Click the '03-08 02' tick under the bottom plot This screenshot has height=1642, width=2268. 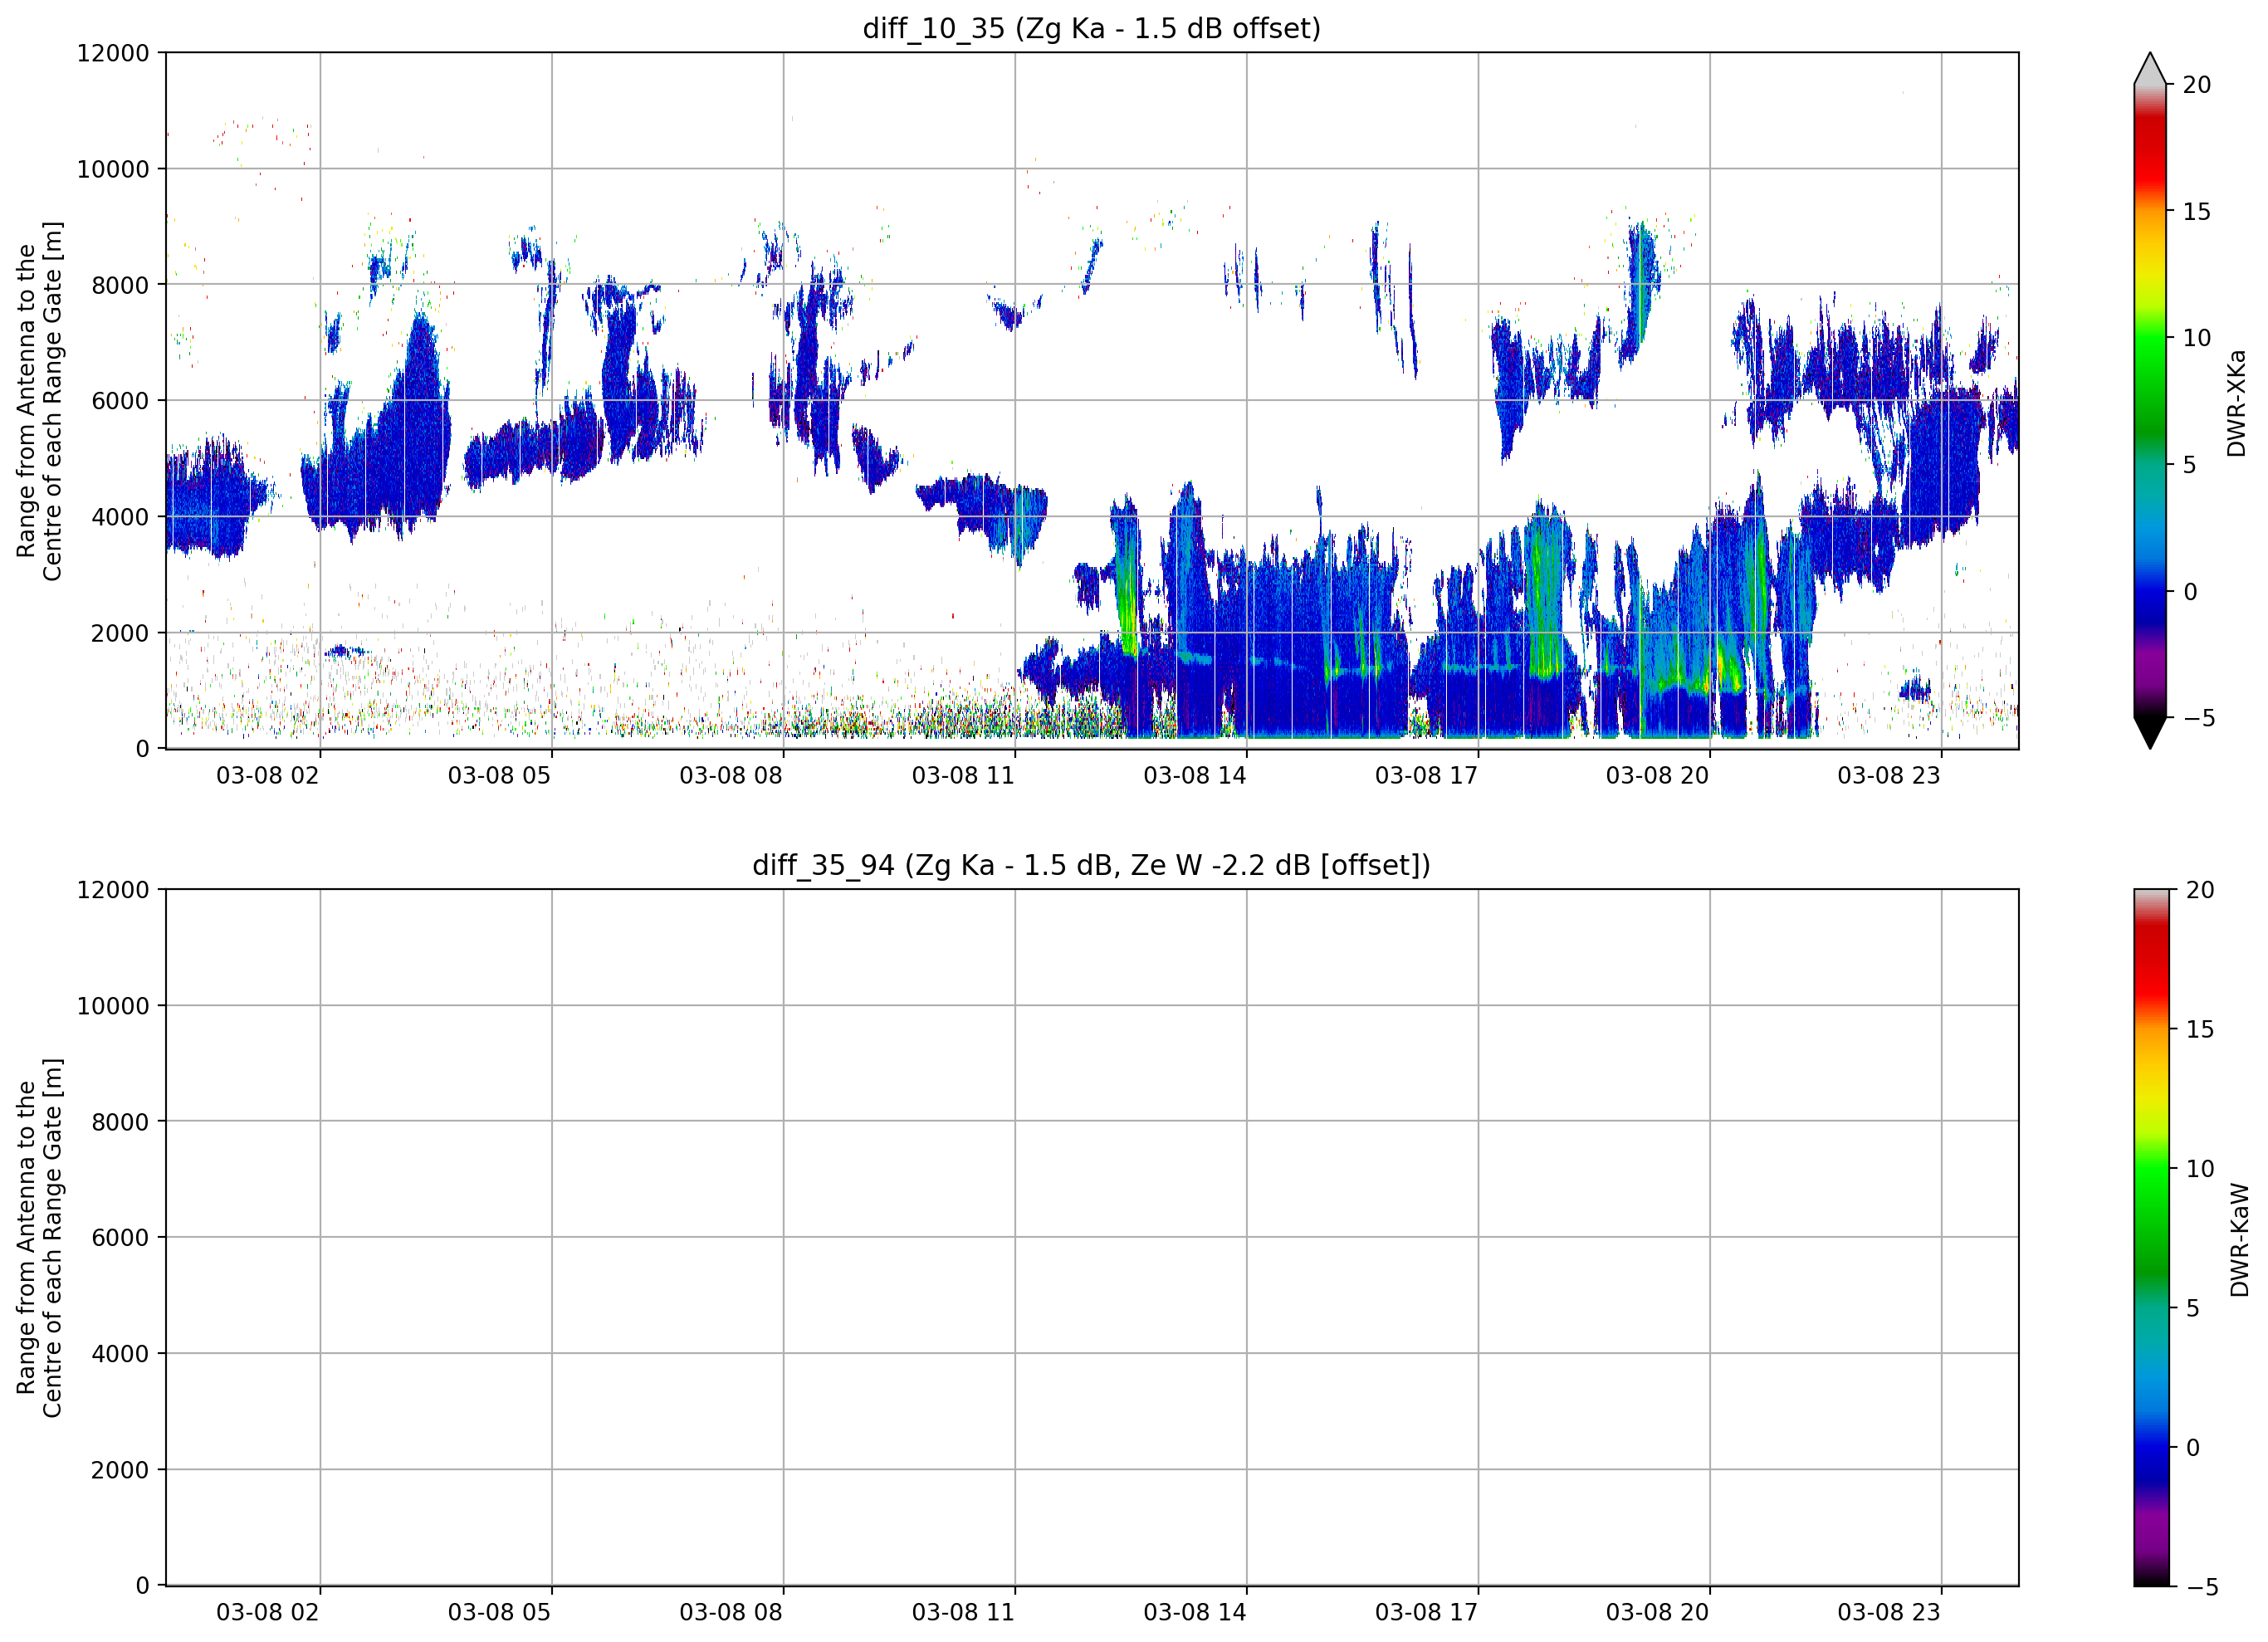[x=267, y=1613]
